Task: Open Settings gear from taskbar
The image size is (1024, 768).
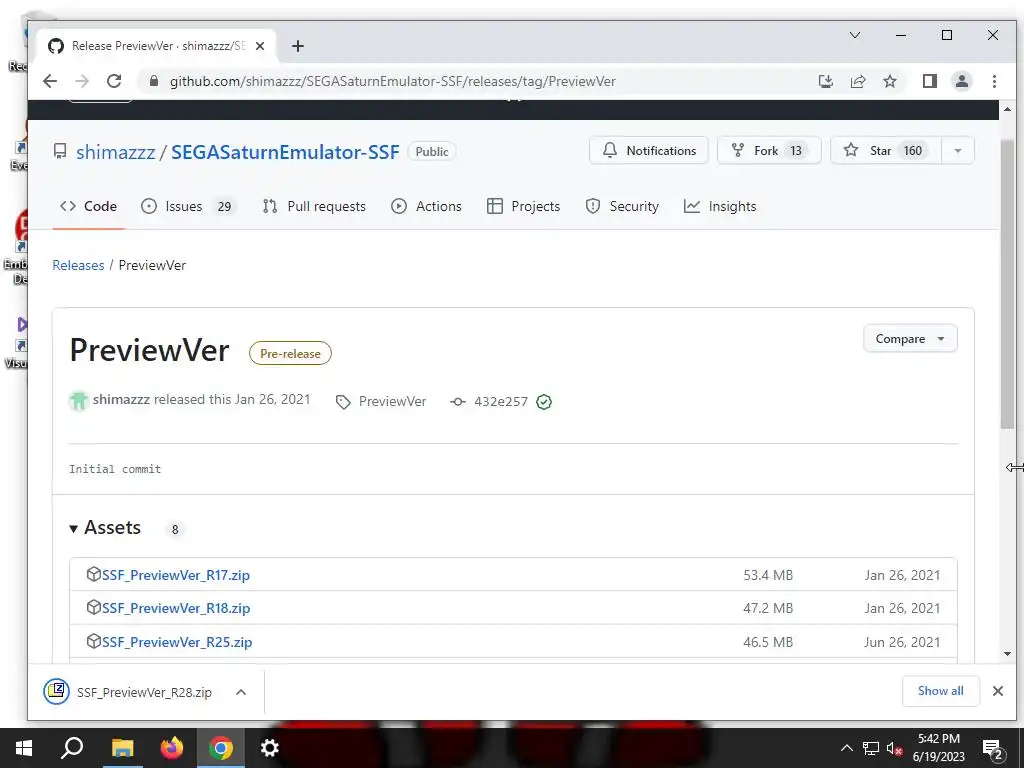Action: pos(270,748)
